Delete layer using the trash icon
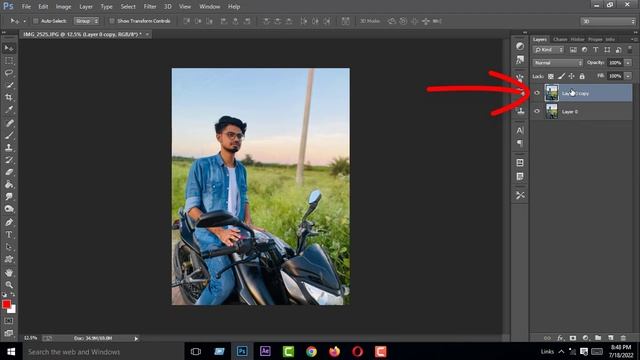 pos(623,338)
